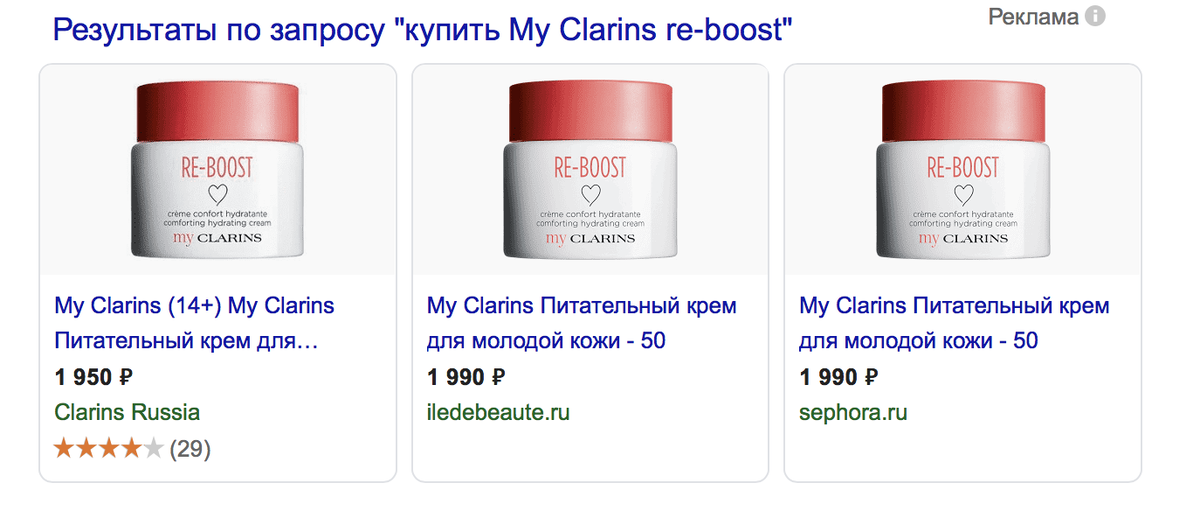Screen dimensions: 1200x525
Task: Click the heart symbol on the iledebeaute jar
Action: [589, 194]
